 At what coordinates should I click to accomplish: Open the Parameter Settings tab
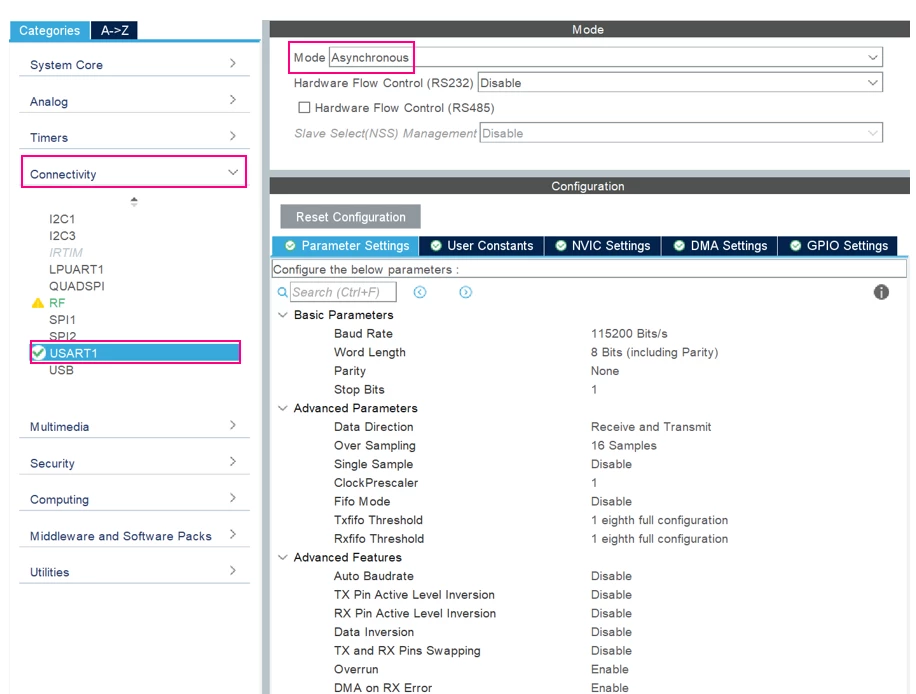(346, 245)
